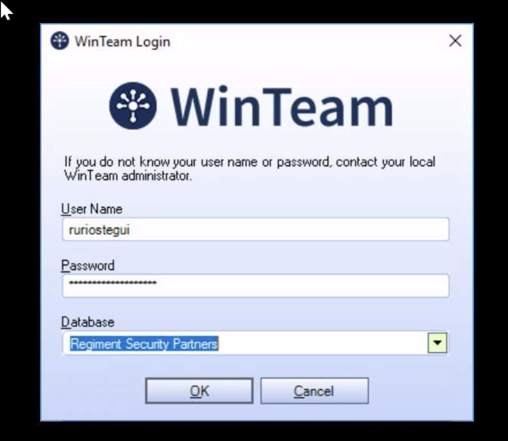Screen dimensions: 508x441
Task: Click the WinTeam Login title text
Action: click(x=122, y=42)
